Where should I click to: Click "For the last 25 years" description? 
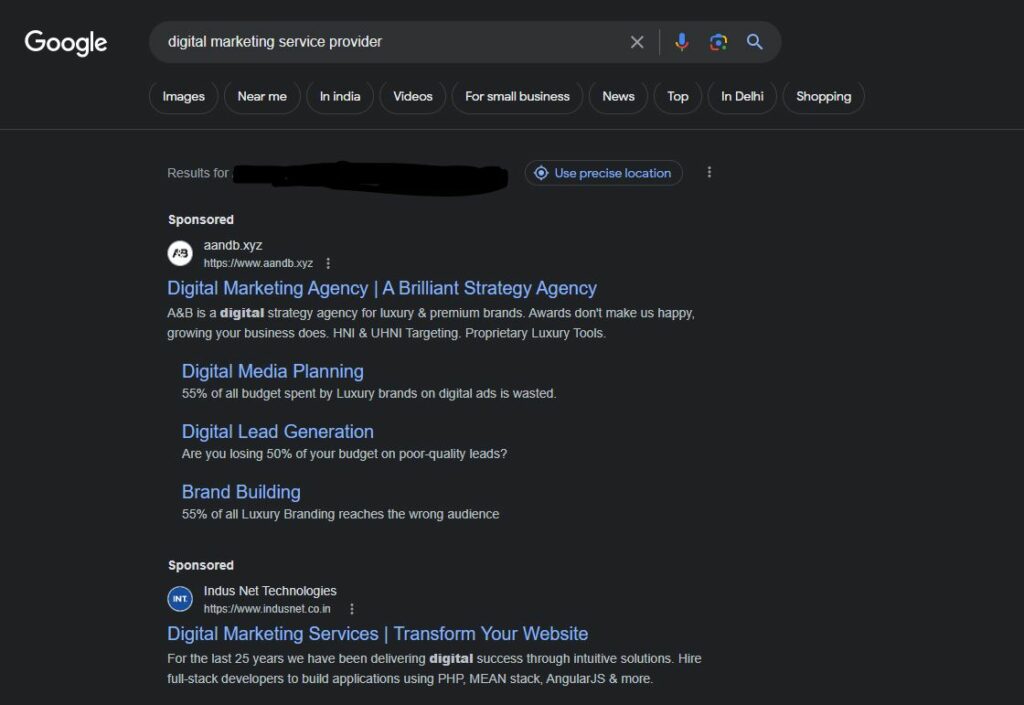tap(434, 668)
